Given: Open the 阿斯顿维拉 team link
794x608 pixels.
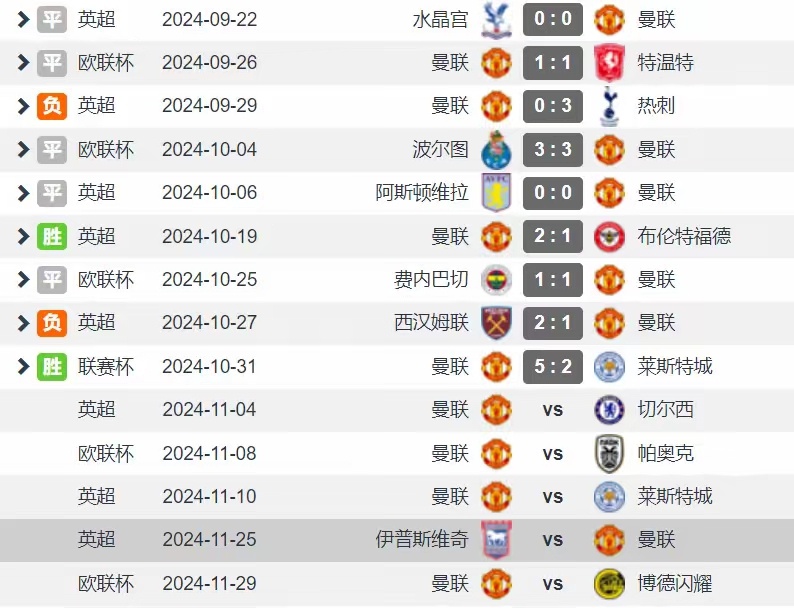Looking at the screenshot, I should pos(422,193).
